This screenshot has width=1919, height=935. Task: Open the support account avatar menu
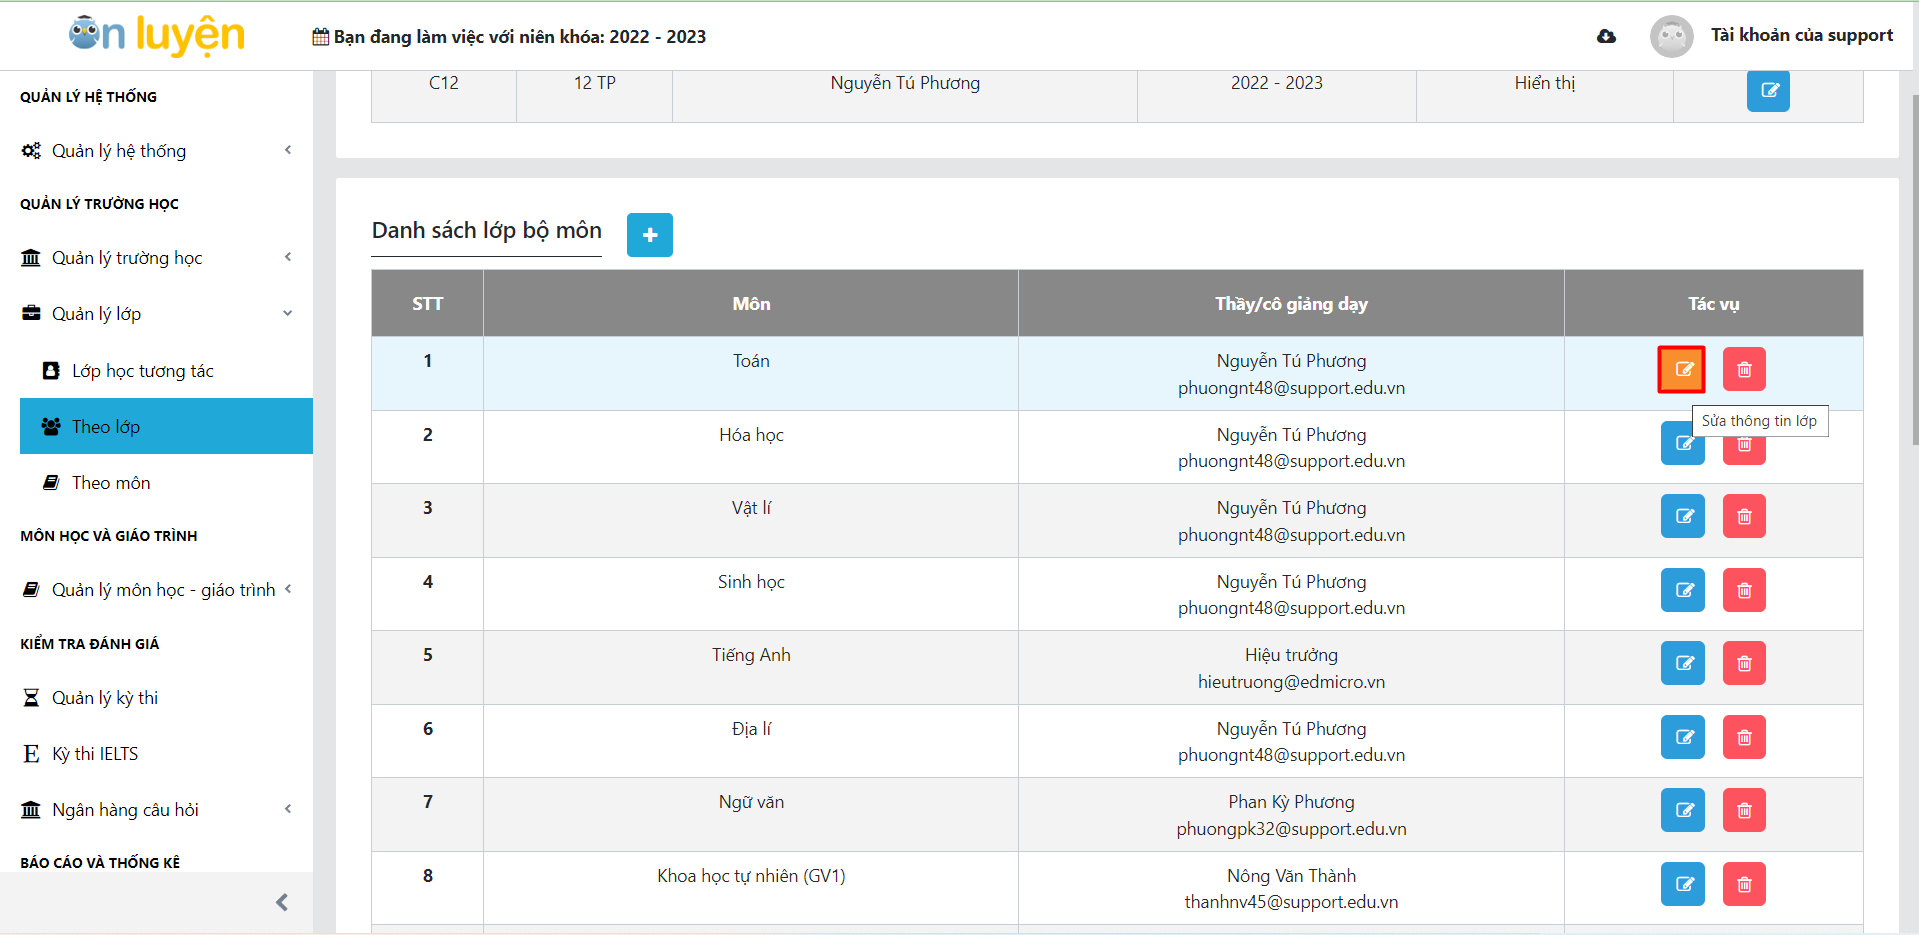pyautogui.click(x=1671, y=37)
